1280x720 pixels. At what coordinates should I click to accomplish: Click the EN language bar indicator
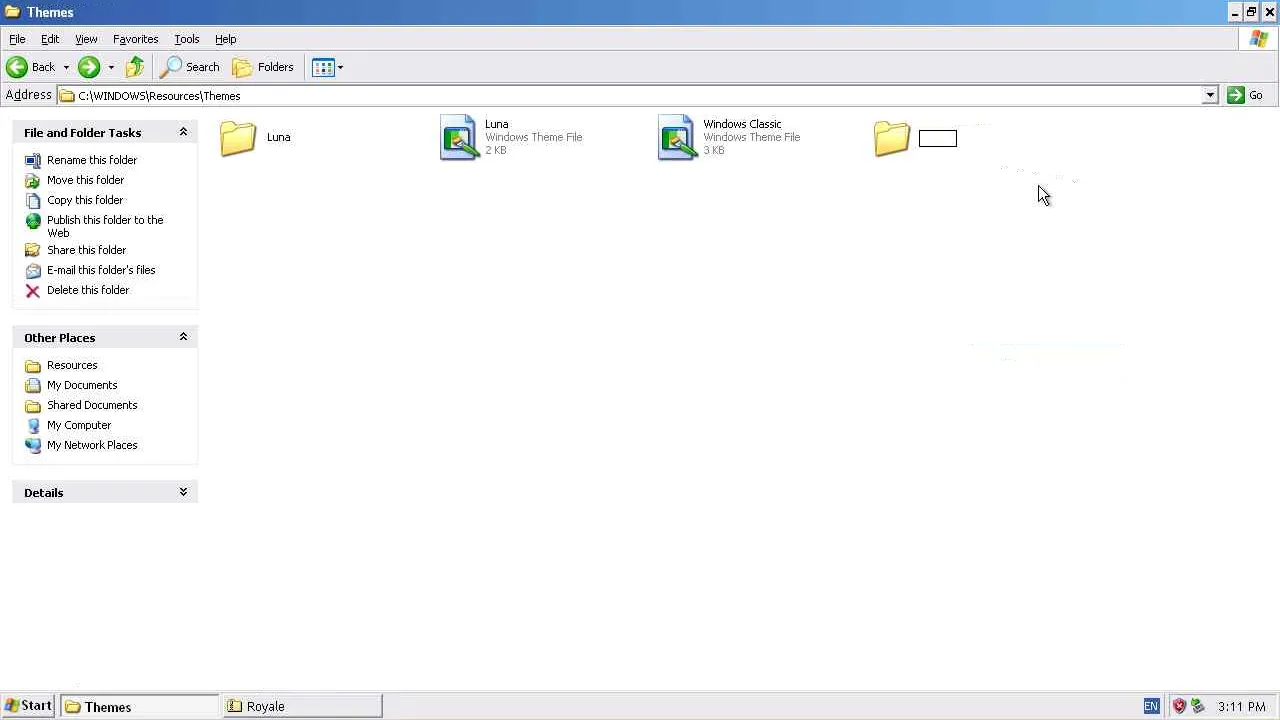(x=1151, y=706)
